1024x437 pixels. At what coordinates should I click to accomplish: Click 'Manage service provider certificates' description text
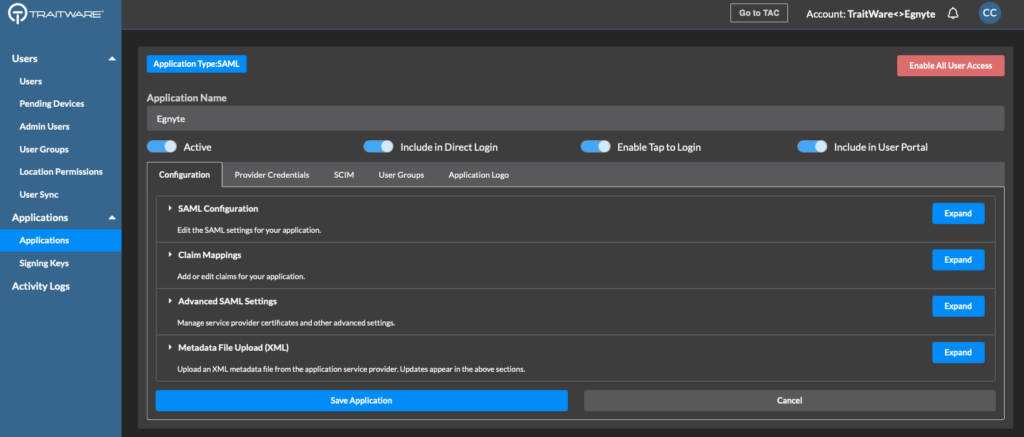(x=286, y=323)
